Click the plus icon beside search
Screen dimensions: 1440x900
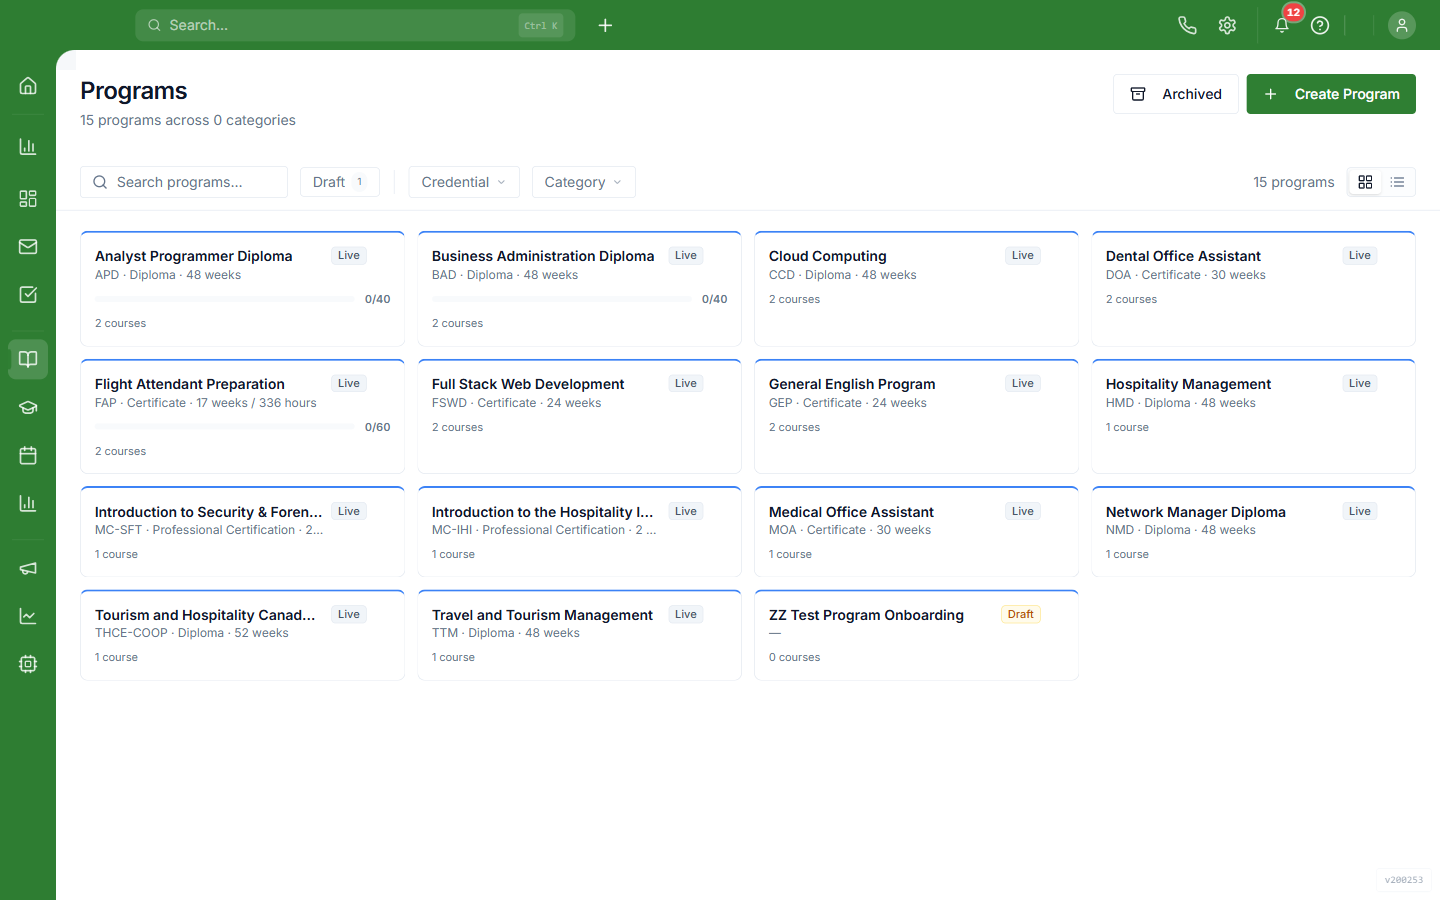click(605, 26)
